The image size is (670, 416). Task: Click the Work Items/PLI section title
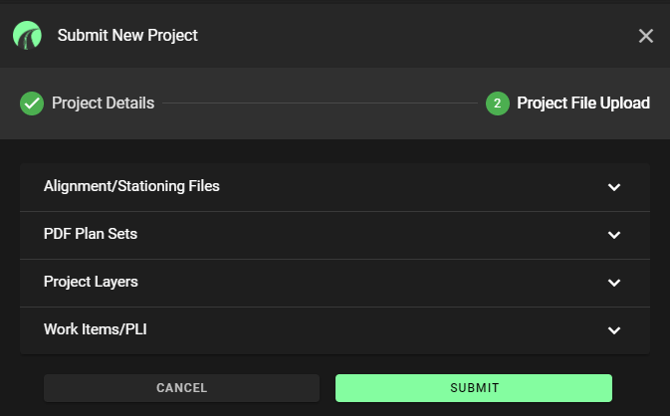click(x=95, y=329)
